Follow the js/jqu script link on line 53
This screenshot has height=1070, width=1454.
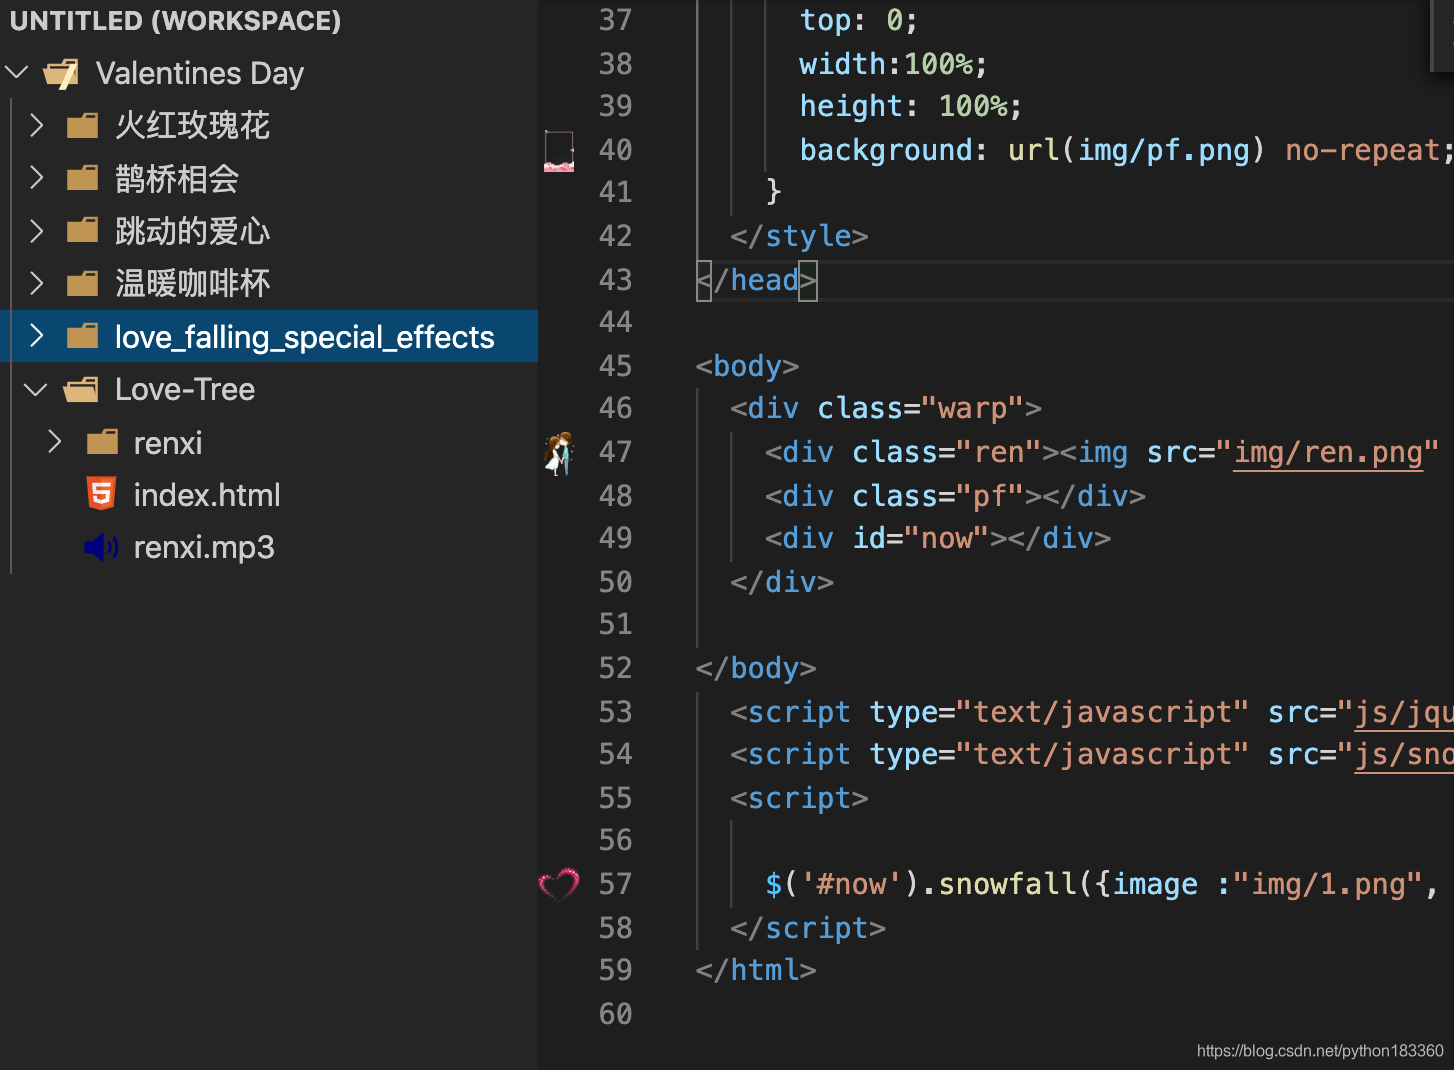pos(1404,712)
